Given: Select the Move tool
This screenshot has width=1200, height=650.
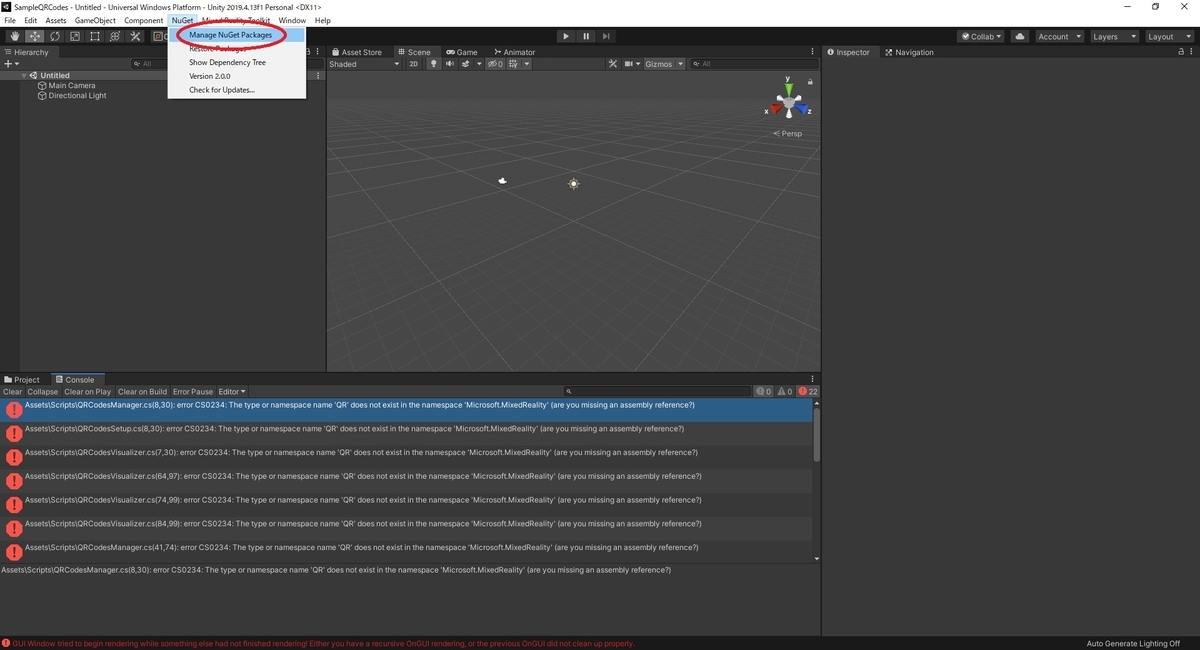Looking at the screenshot, I should (34, 36).
